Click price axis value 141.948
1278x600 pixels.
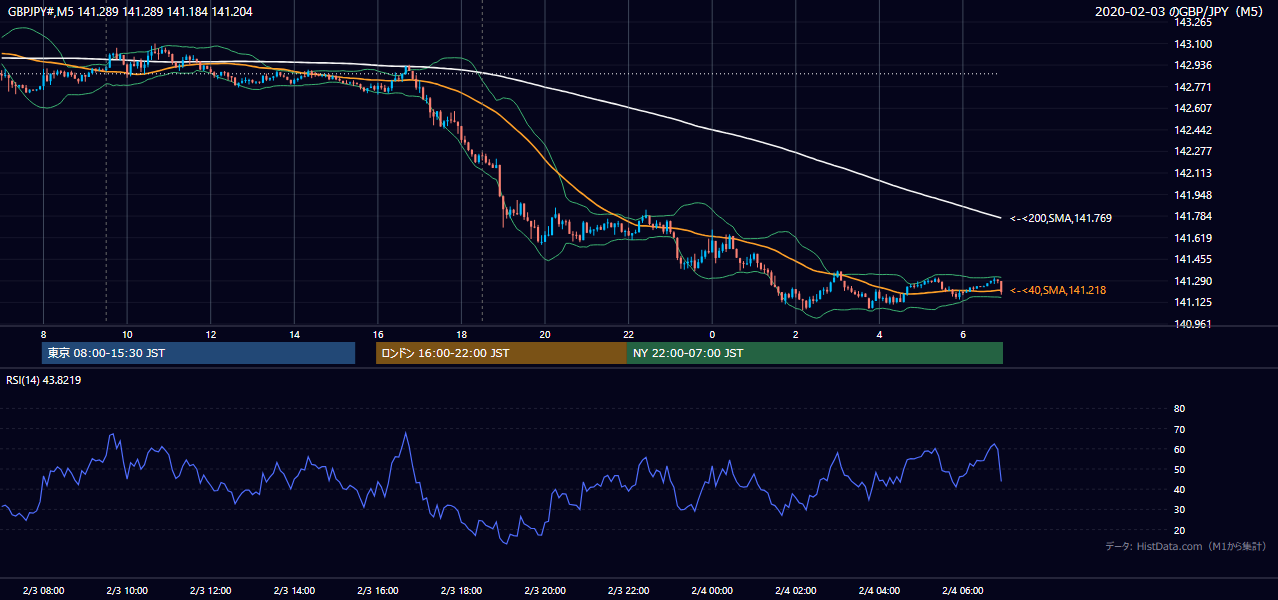click(1193, 195)
